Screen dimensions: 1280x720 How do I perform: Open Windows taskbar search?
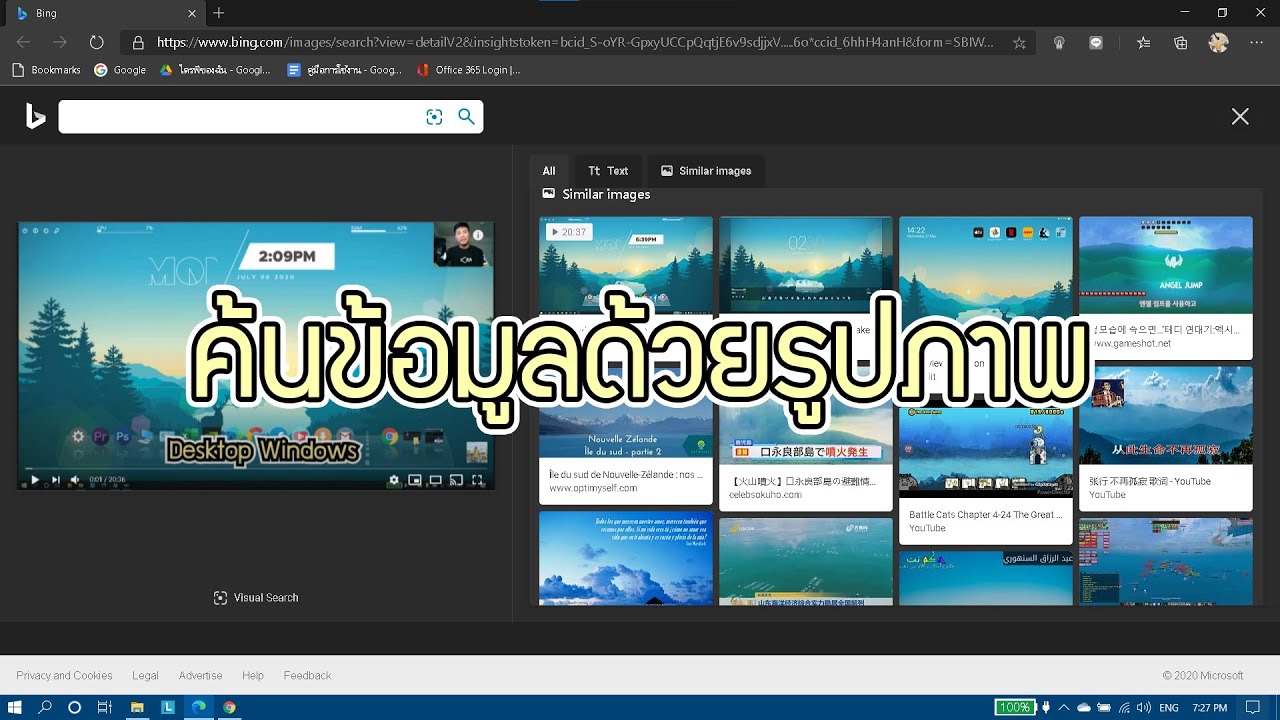45,707
